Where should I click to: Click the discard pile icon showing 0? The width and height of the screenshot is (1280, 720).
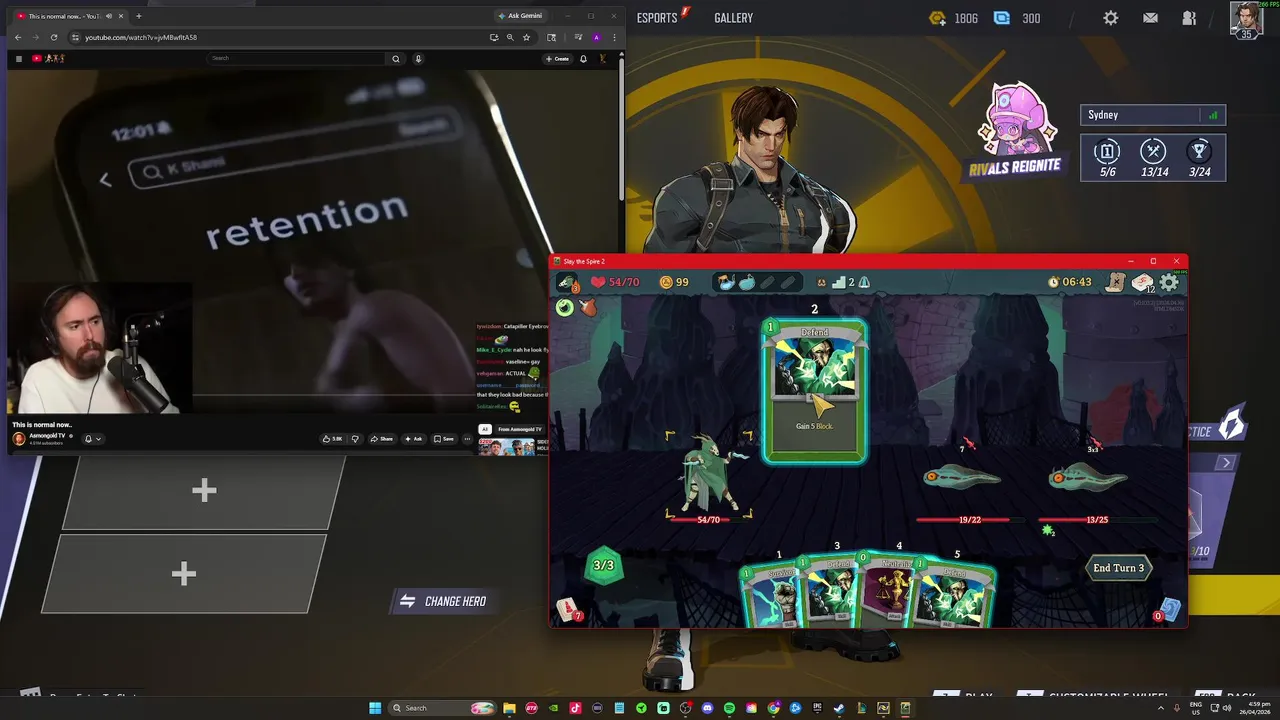[x=1168, y=610]
